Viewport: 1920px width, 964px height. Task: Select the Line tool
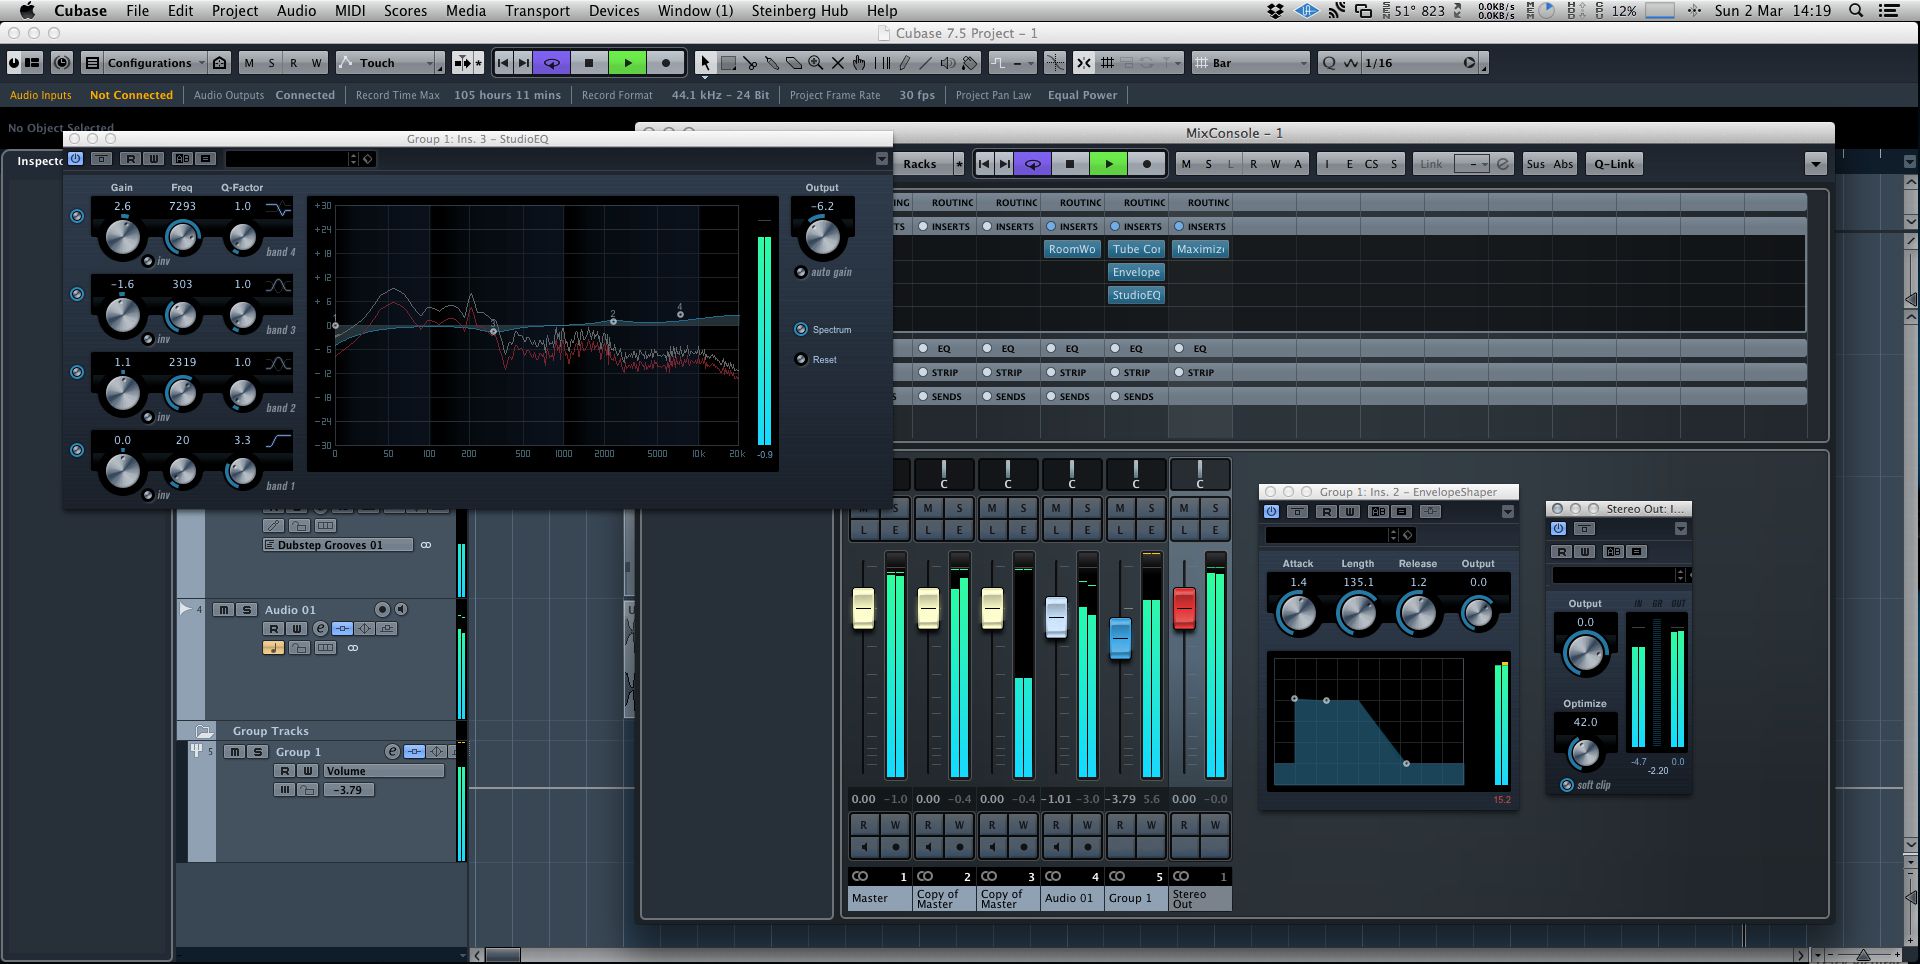pos(926,63)
